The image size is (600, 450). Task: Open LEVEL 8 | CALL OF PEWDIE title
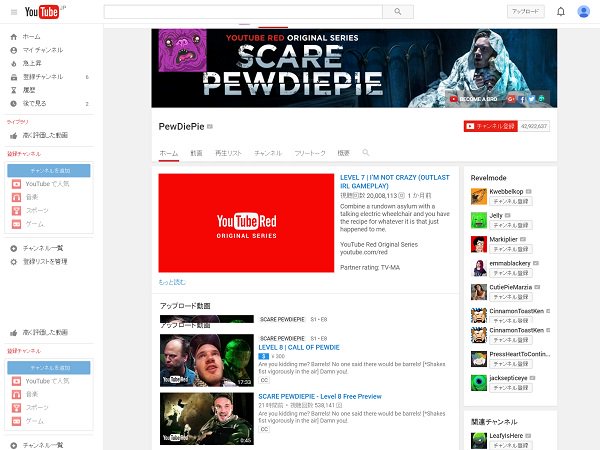coord(299,347)
